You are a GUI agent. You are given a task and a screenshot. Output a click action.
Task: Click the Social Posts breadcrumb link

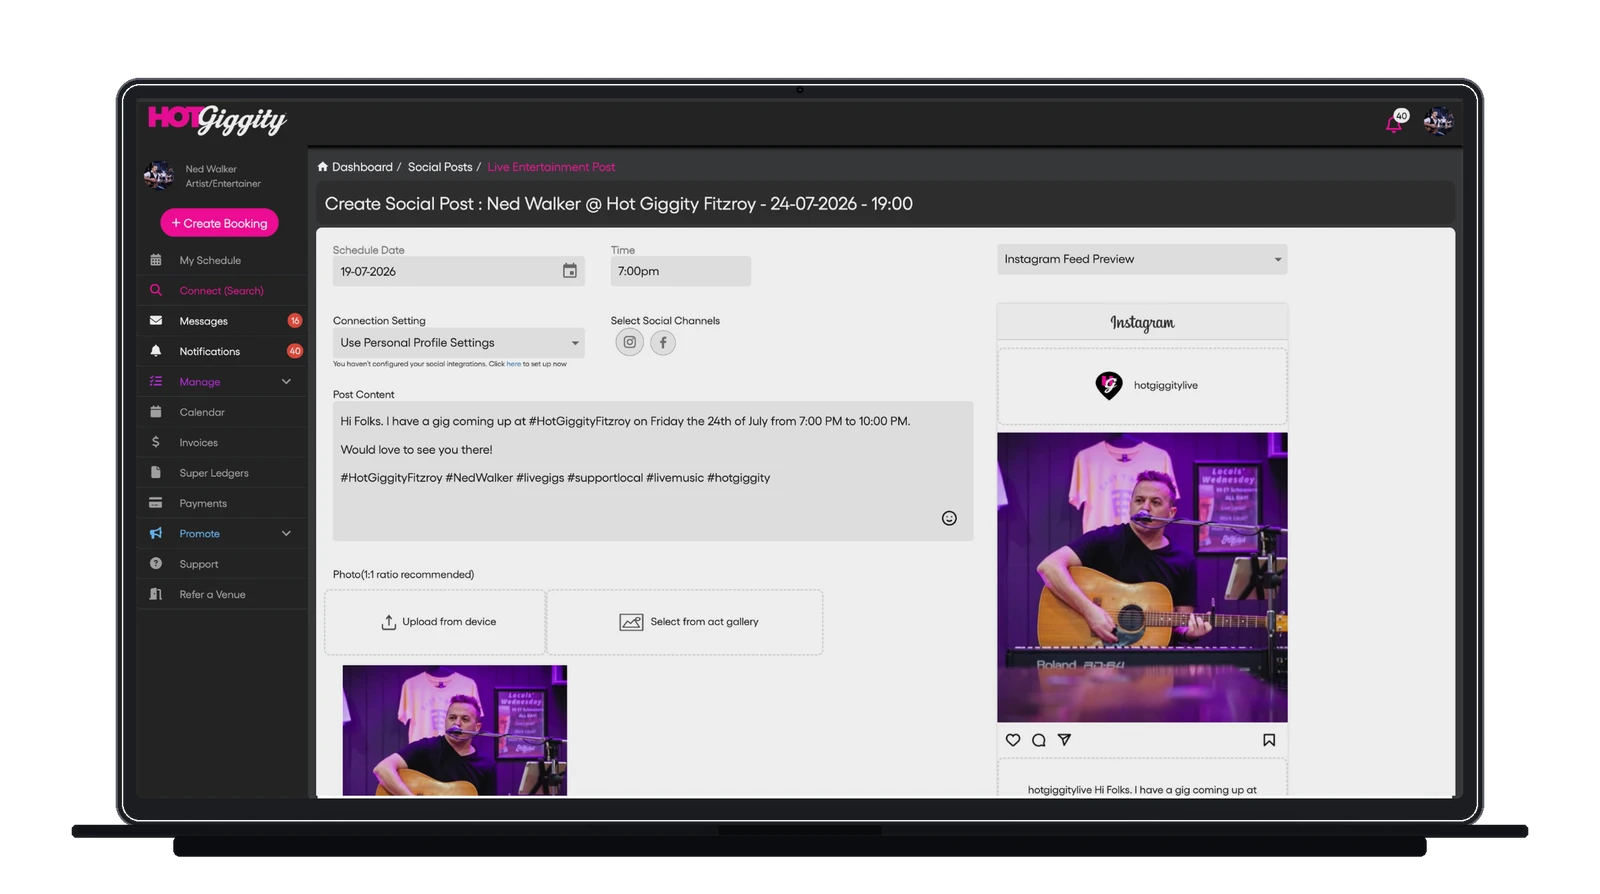tap(440, 167)
